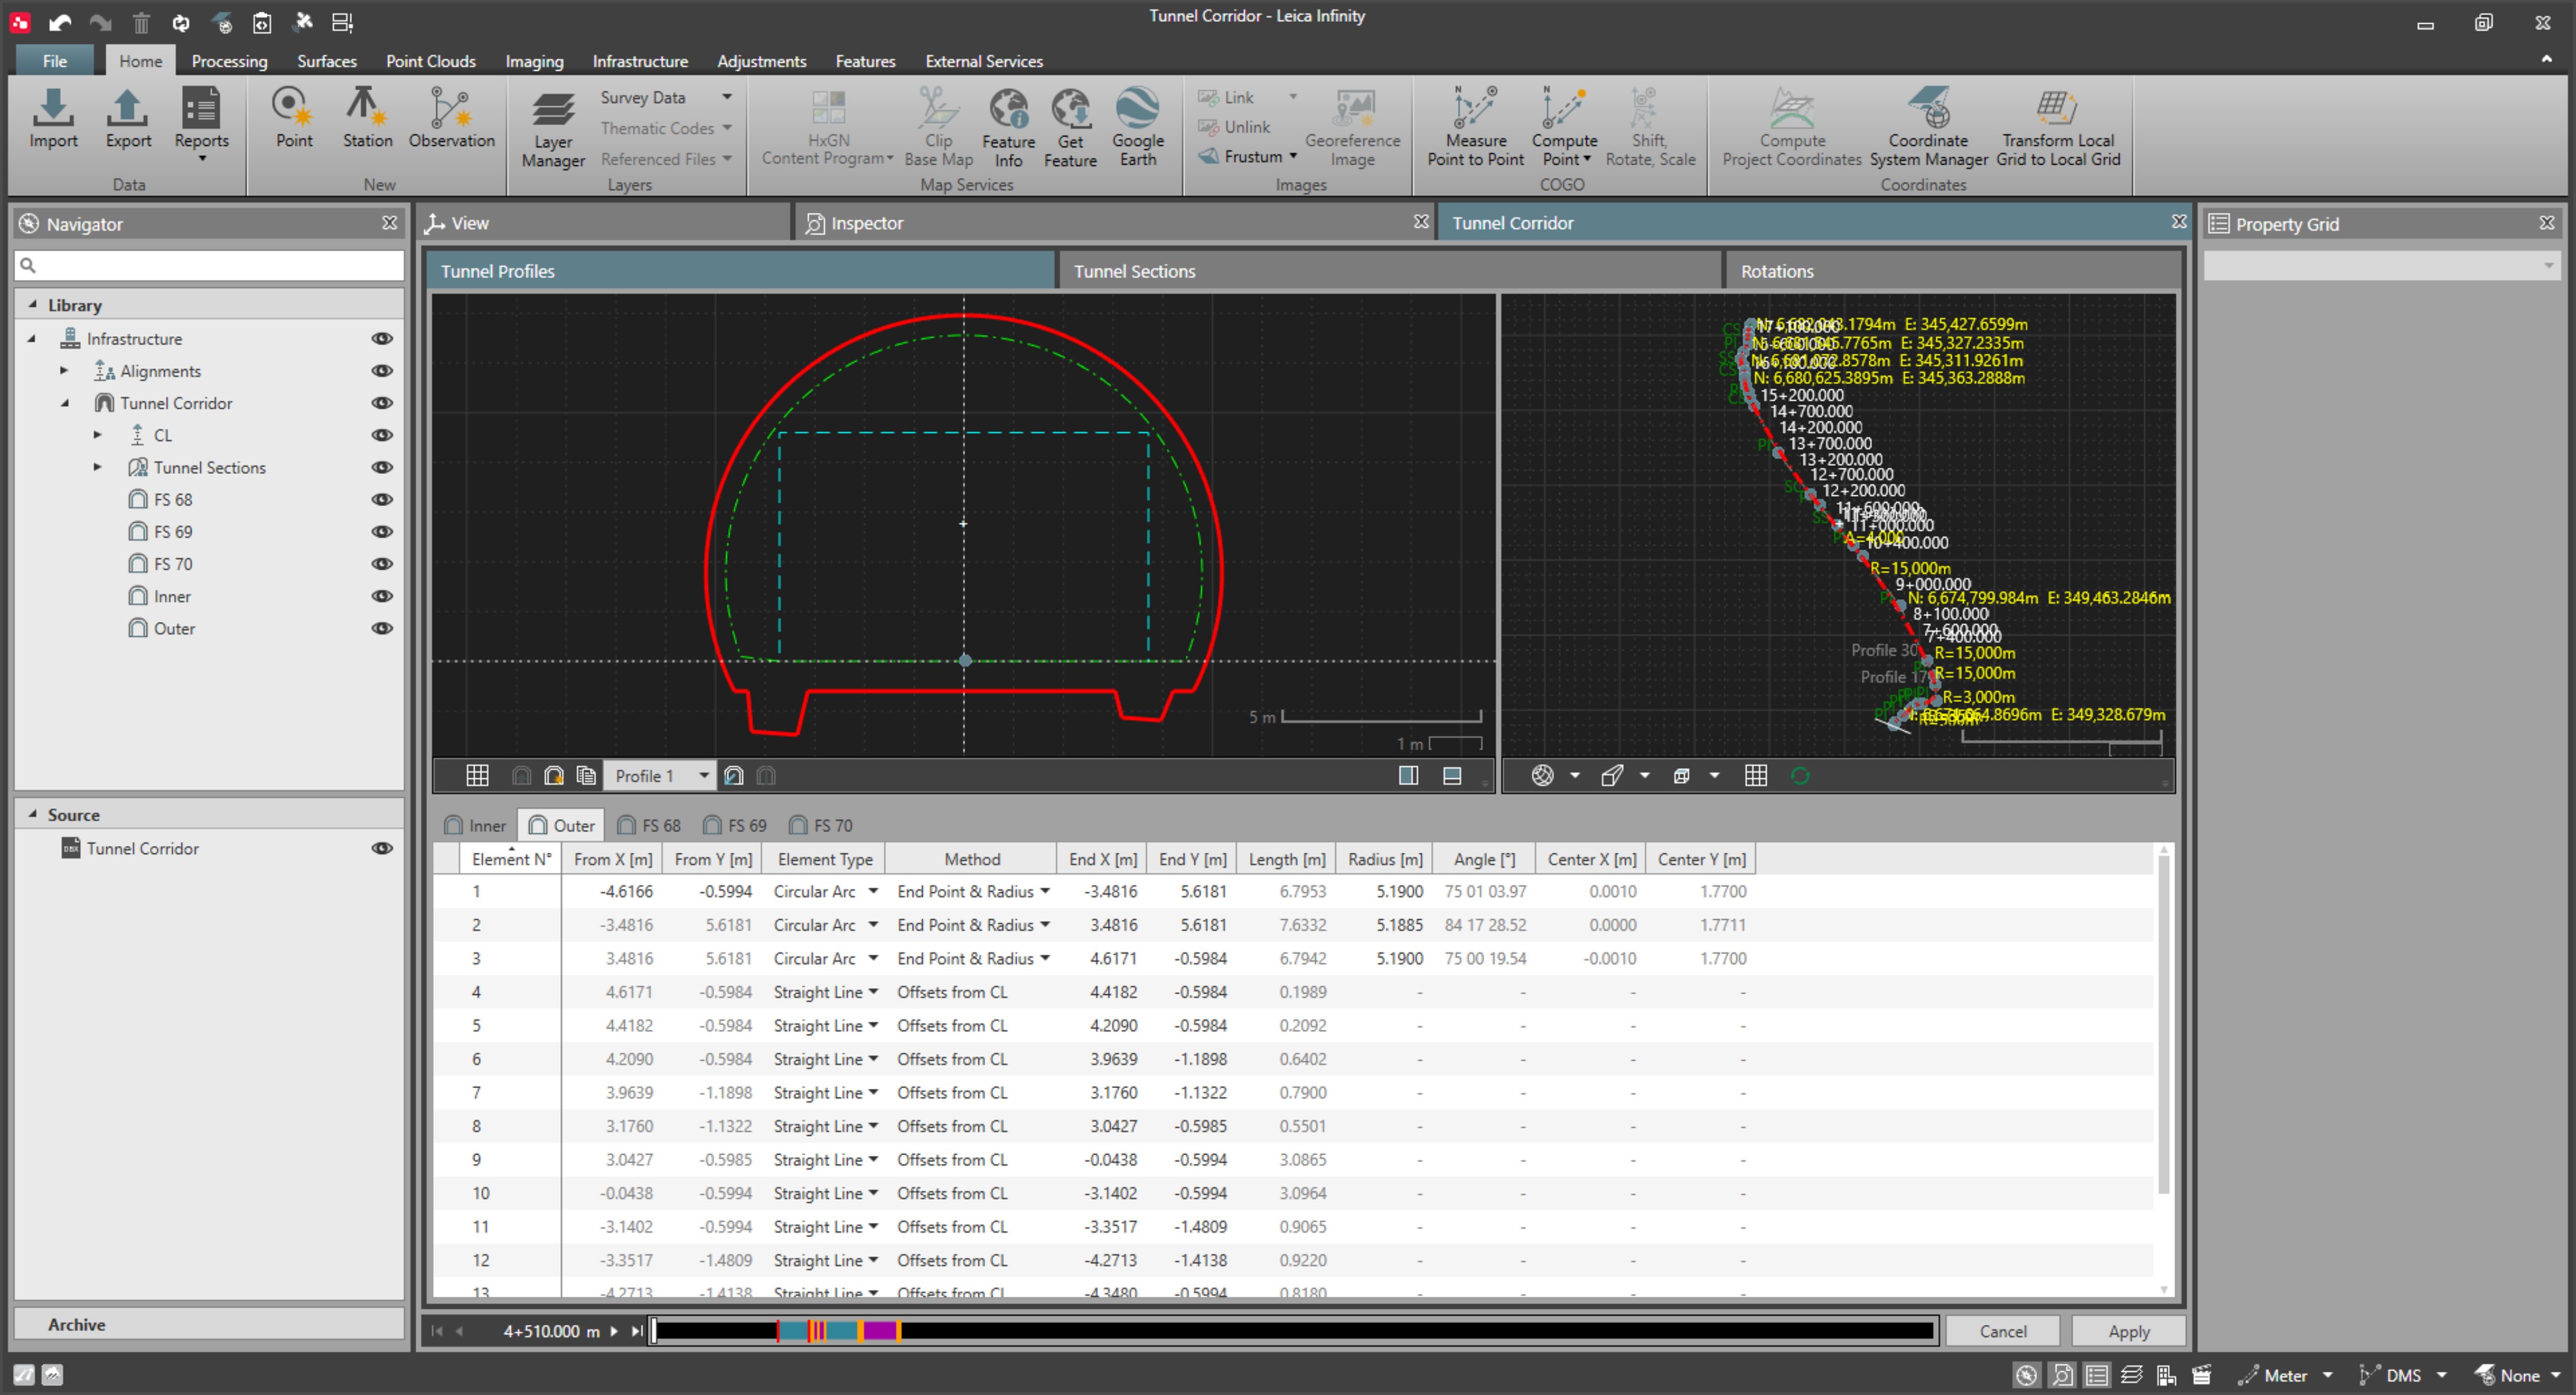
Task: Click the tunnel icon right of Profile 1 dropdown
Action: (x=734, y=776)
